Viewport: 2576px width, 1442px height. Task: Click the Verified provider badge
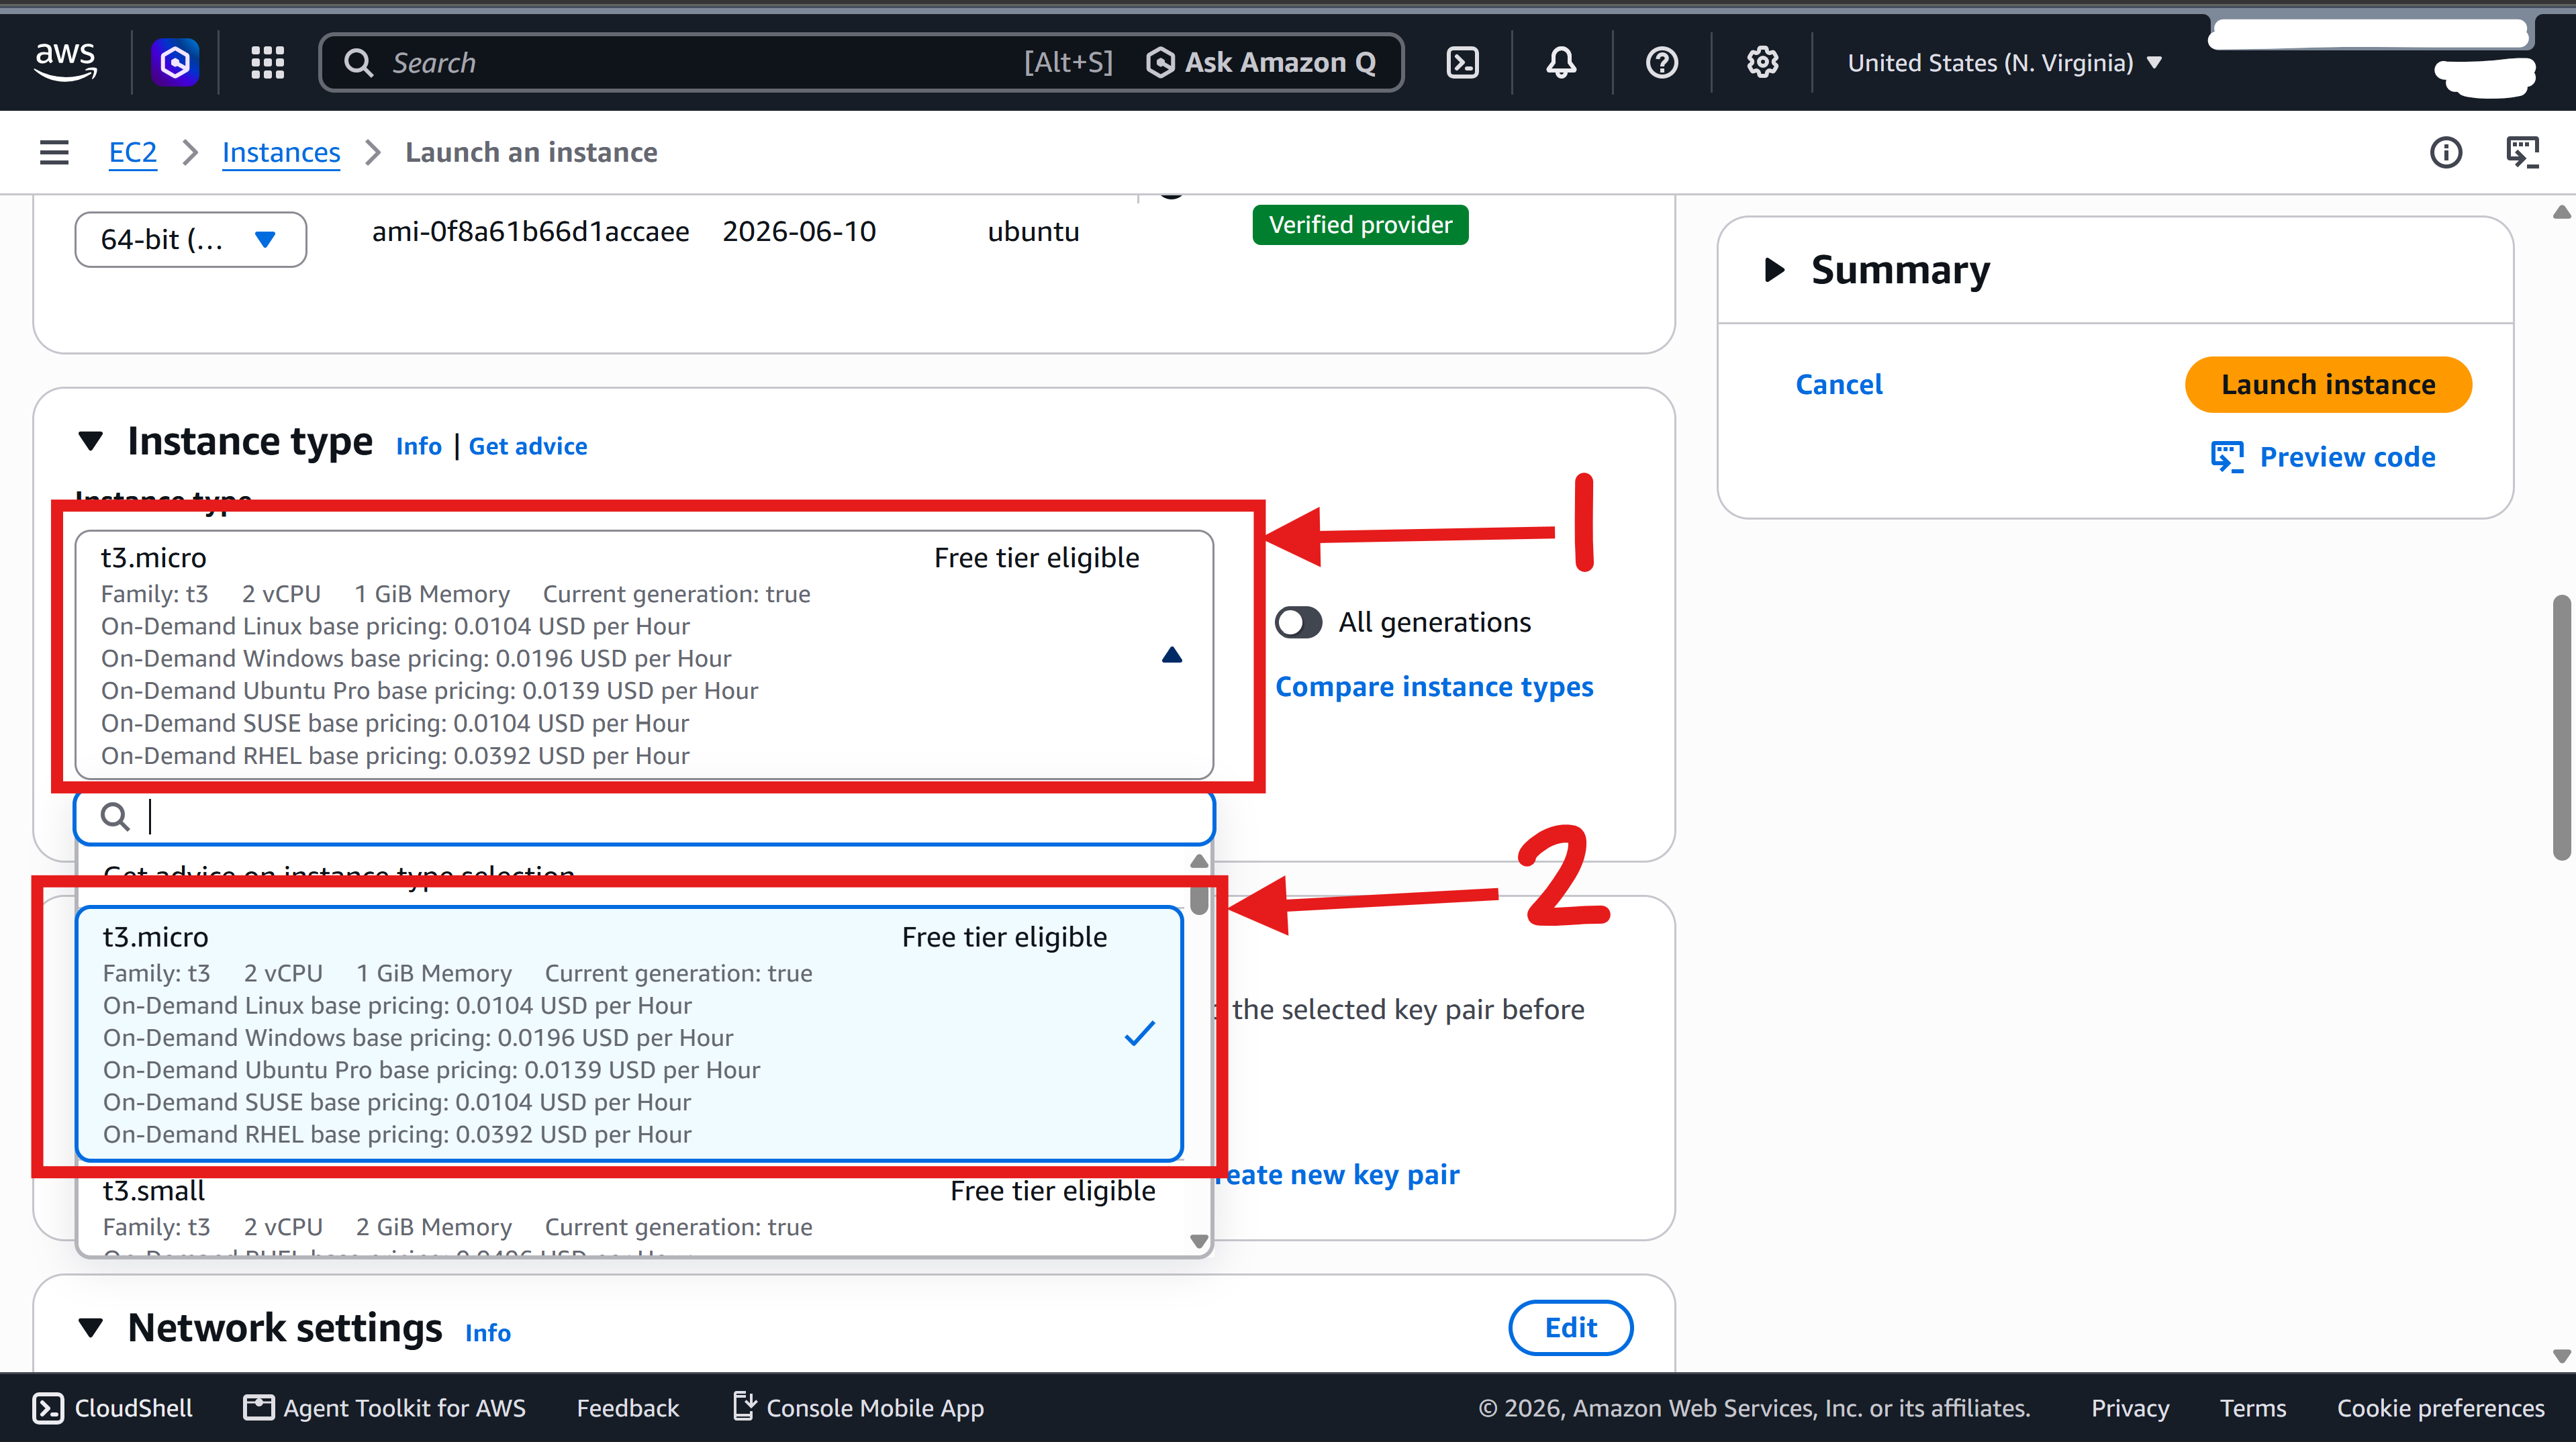pos(1360,224)
